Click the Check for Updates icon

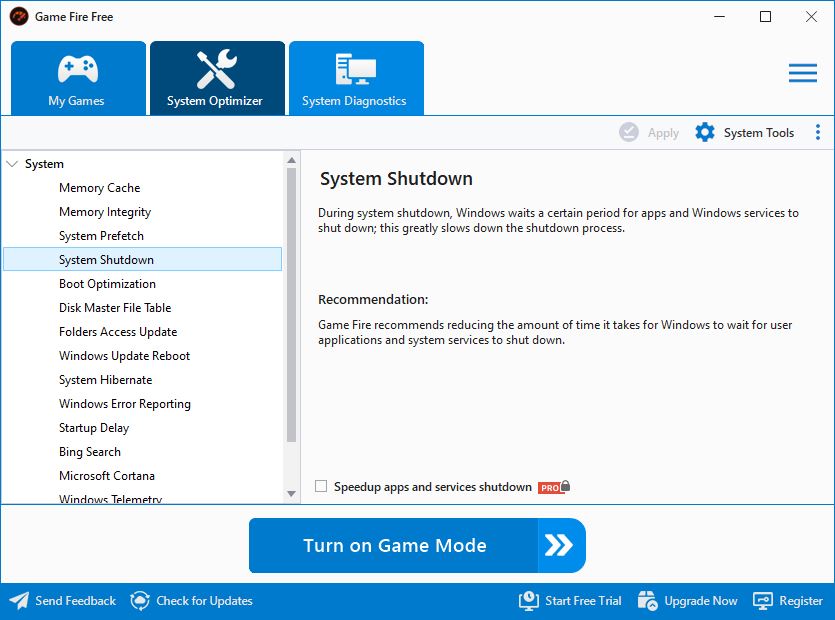(x=140, y=601)
